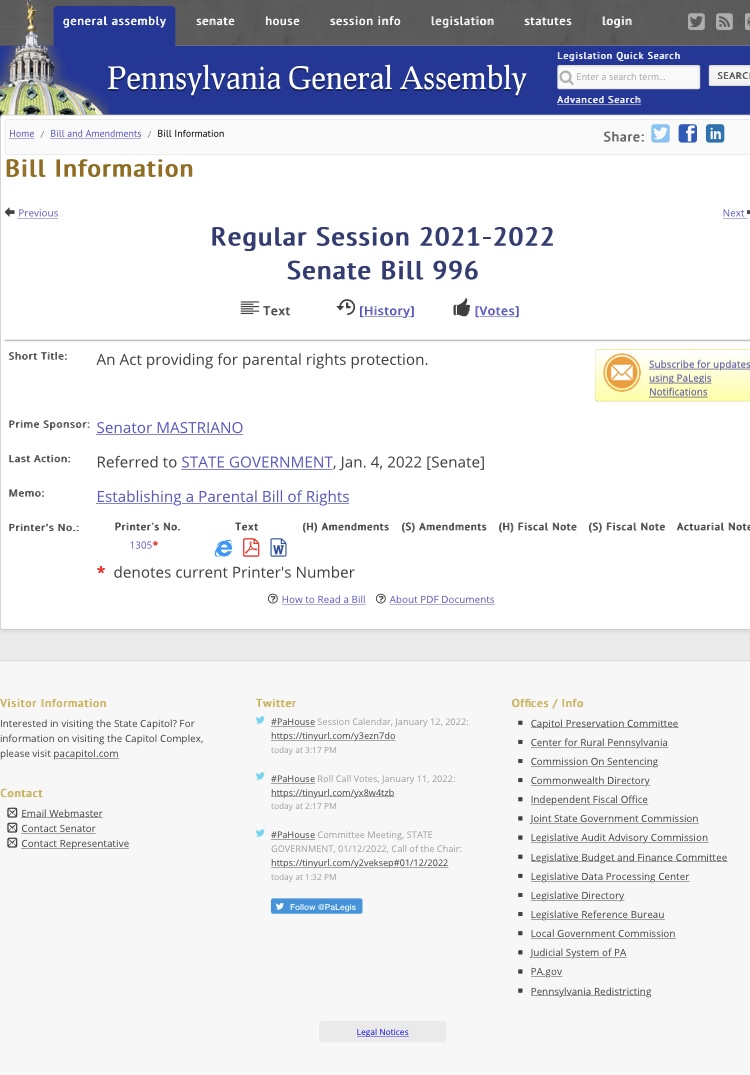Click help icon beside About PDF Documents

[380, 599]
